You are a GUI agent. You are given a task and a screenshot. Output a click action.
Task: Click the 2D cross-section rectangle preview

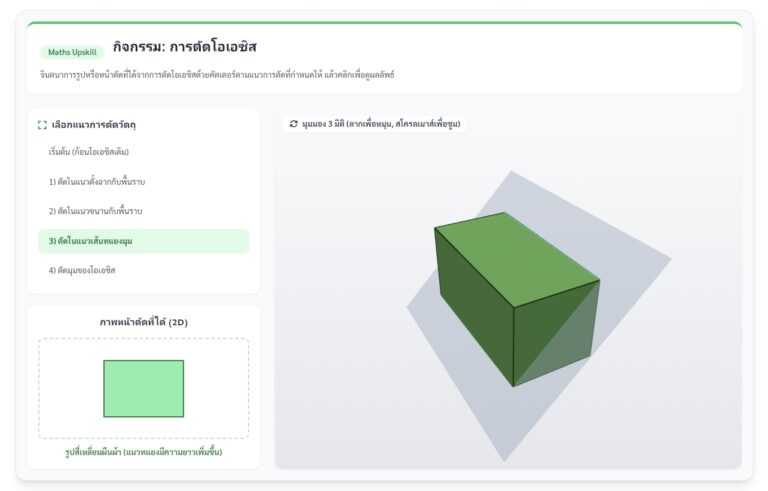tap(144, 389)
